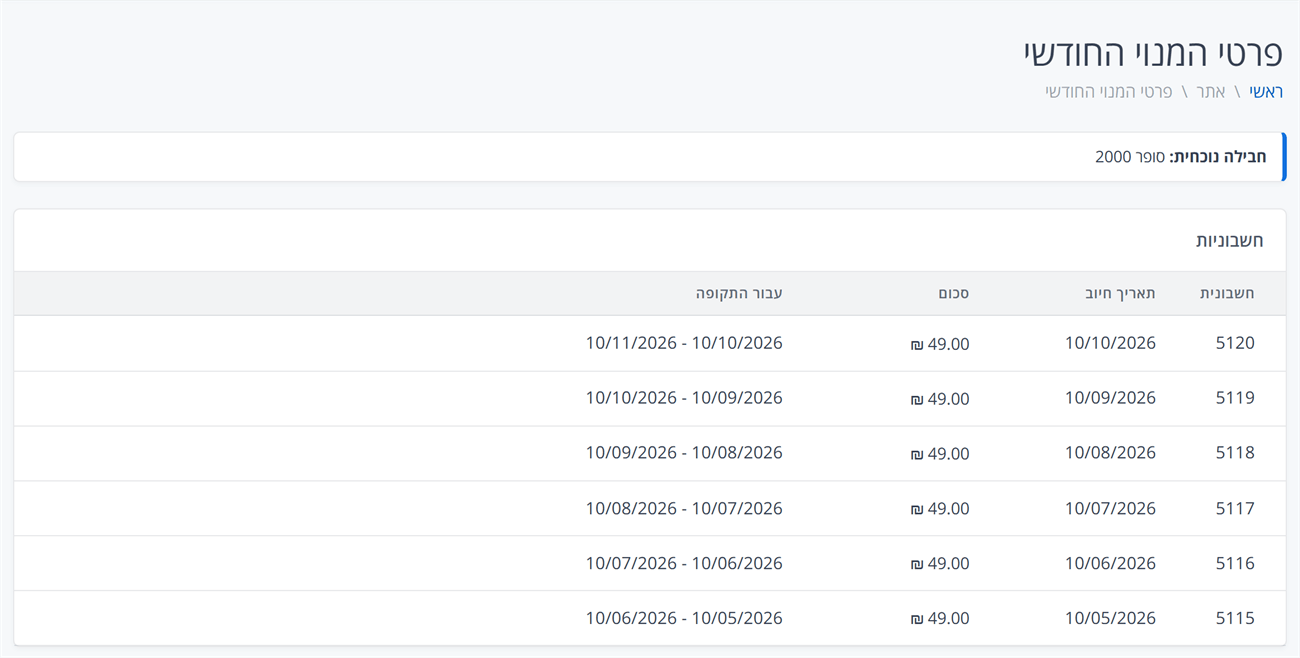This screenshot has height=658, width=1300.
Task: Open the ראשי breadcrumb link
Action: click(x=1265, y=92)
